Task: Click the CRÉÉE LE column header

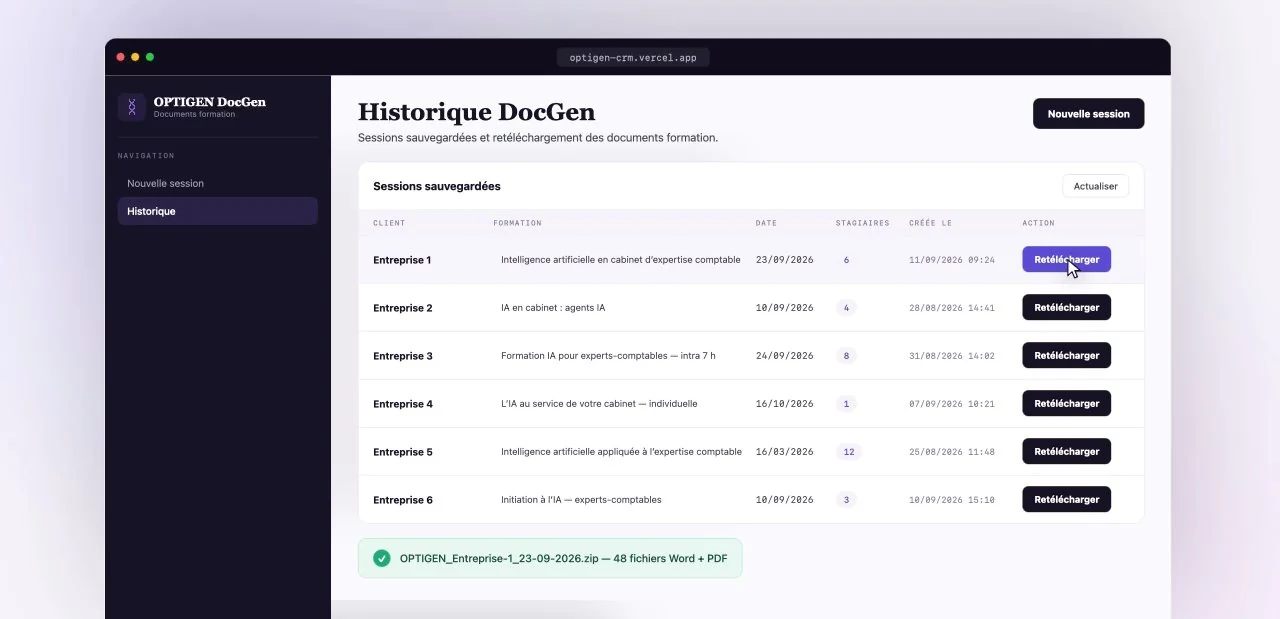Action: point(930,223)
